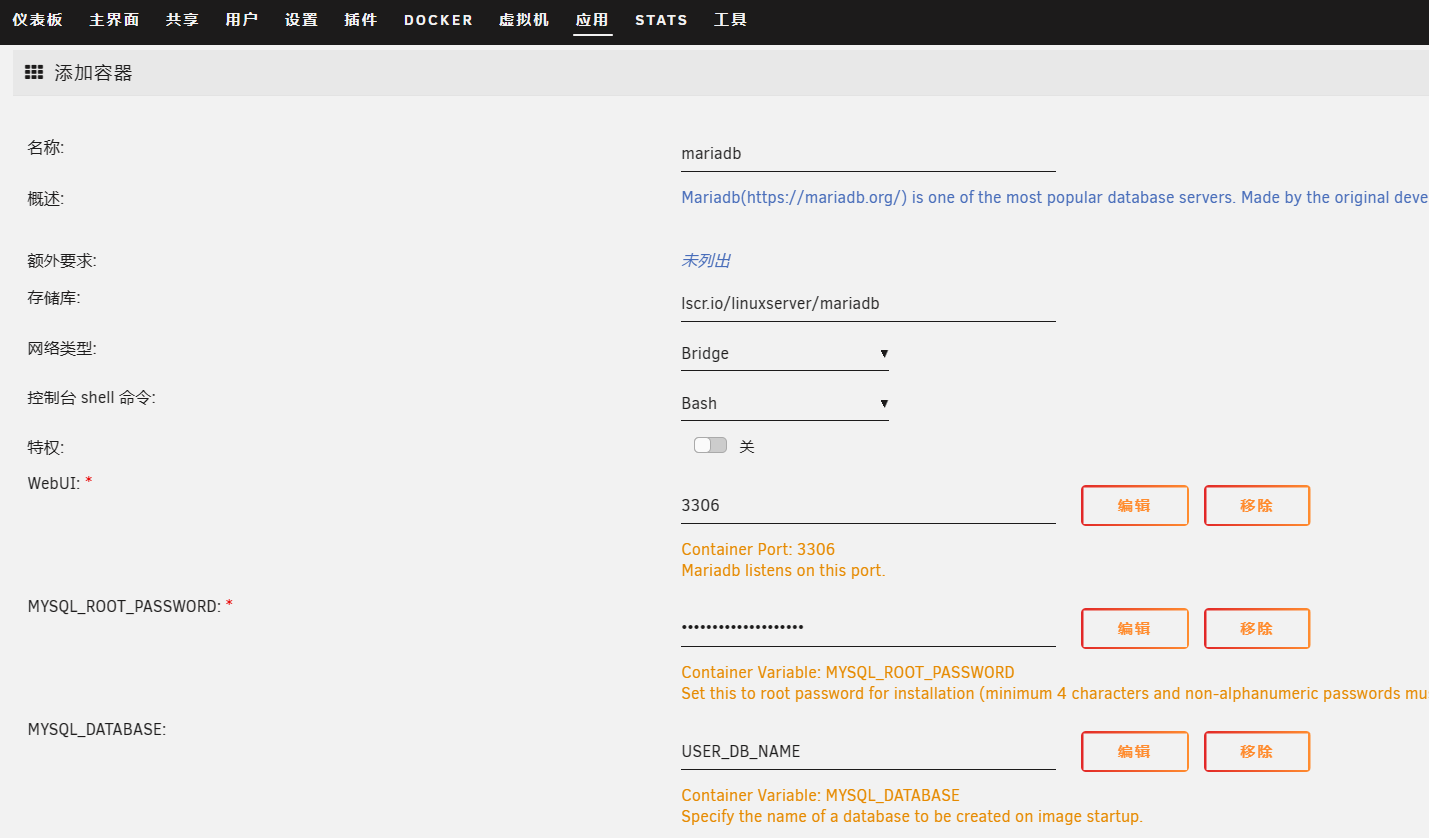1429x838 pixels.
Task: Click the 名称 field containing mariadb
Action: coord(867,154)
